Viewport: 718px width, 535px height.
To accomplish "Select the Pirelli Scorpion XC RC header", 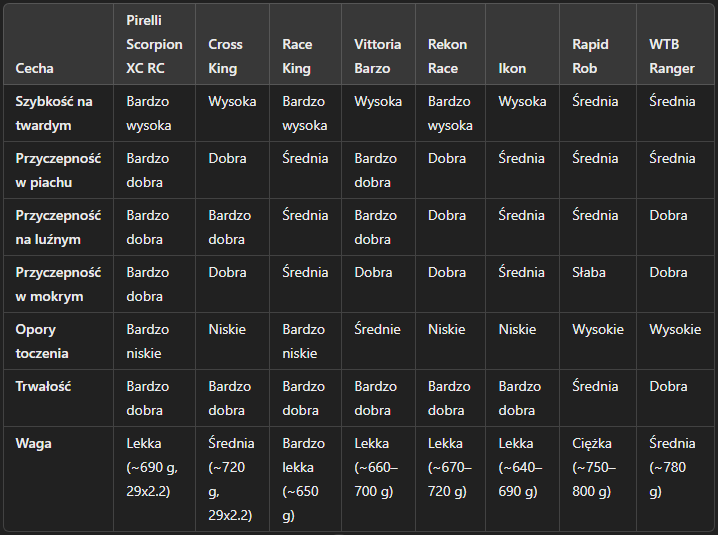I will (x=154, y=45).
